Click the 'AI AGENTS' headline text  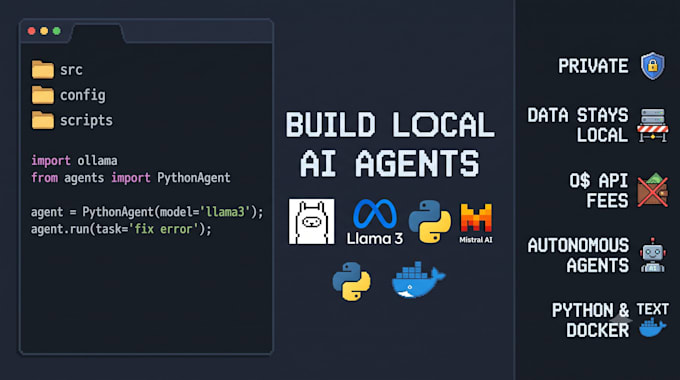tap(389, 163)
